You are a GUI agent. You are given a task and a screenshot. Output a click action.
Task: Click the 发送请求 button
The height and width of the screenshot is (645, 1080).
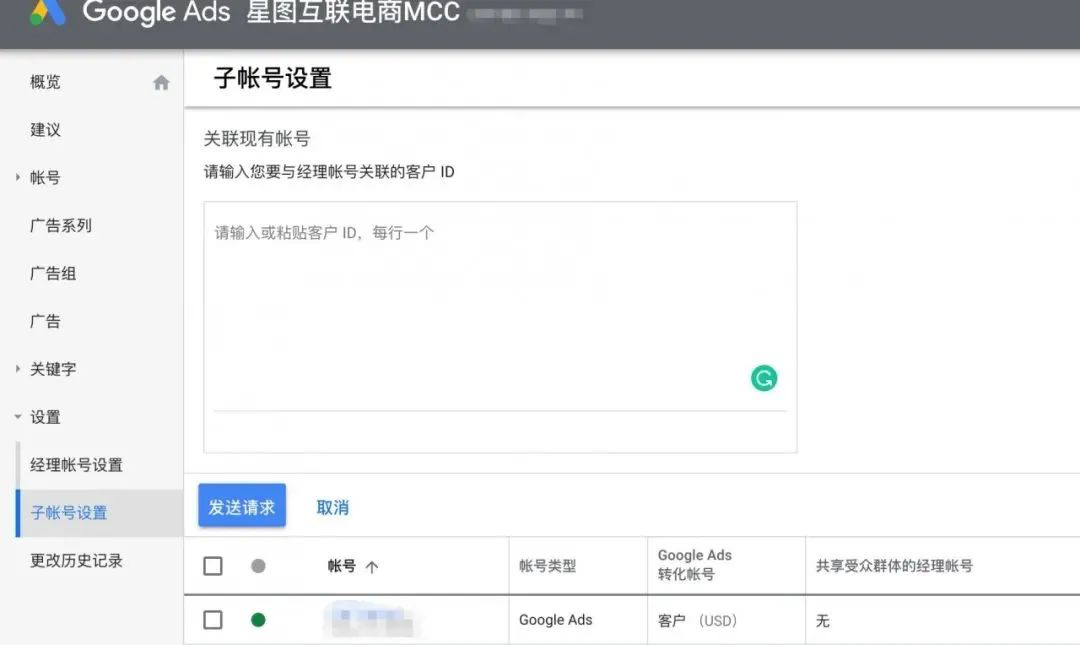(x=241, y=506)
